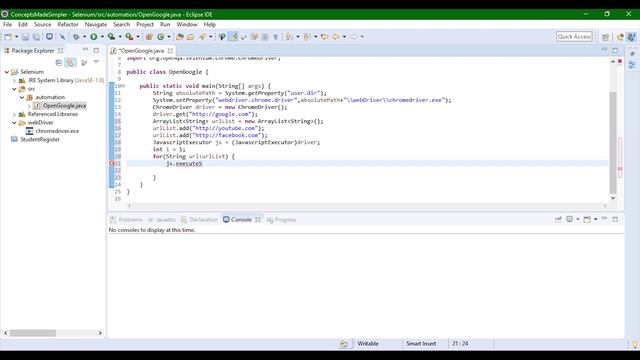Toggle Word Wrap toolbar icon
Viewport: 640px width, 360px height.
click(254, 37)
